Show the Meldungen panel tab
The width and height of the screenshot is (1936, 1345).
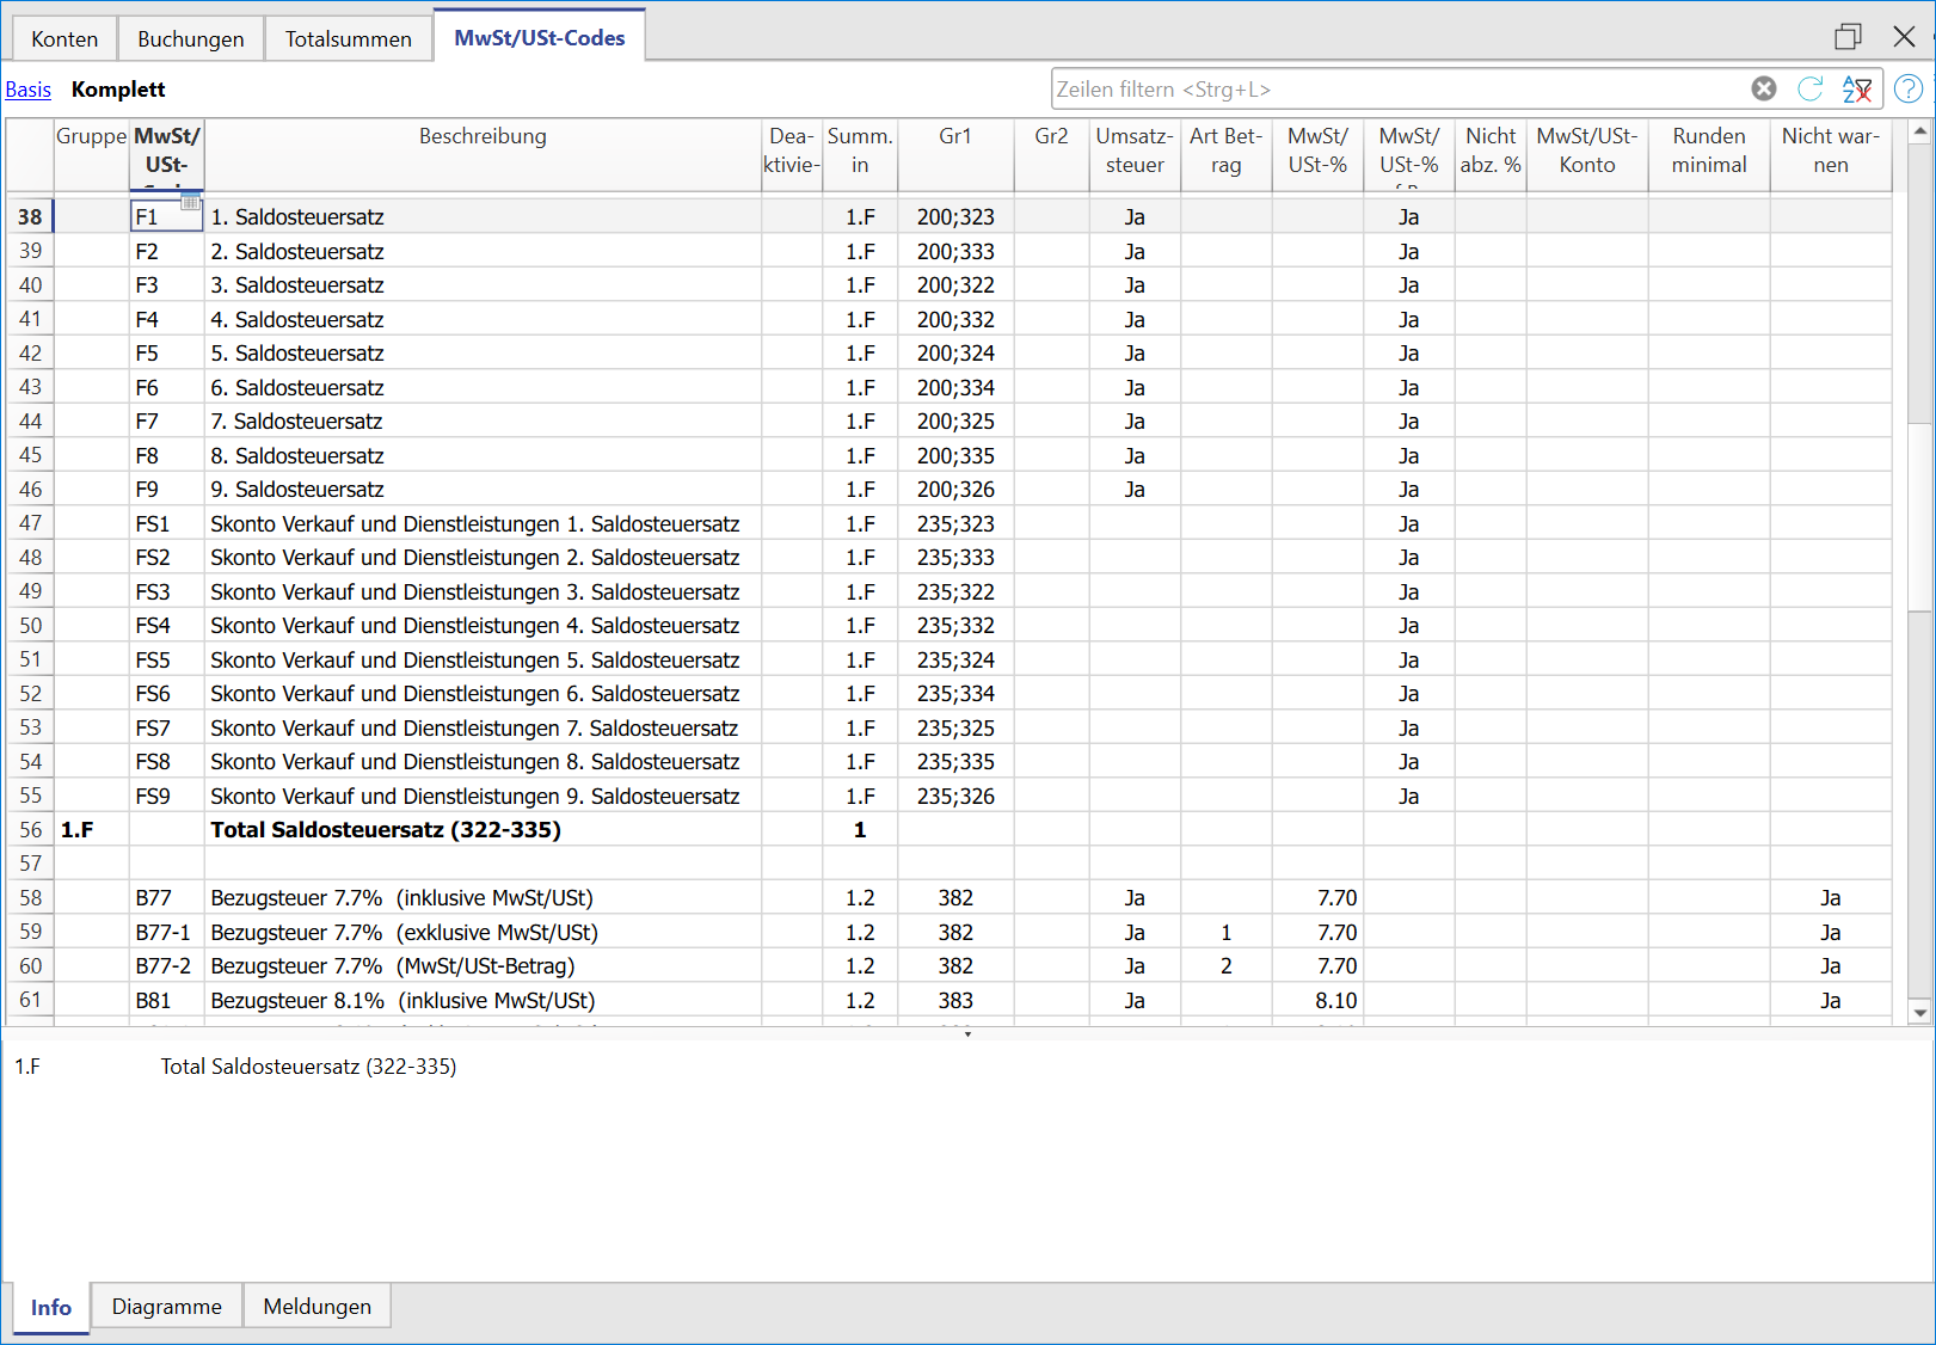(x=316, y=1306)
